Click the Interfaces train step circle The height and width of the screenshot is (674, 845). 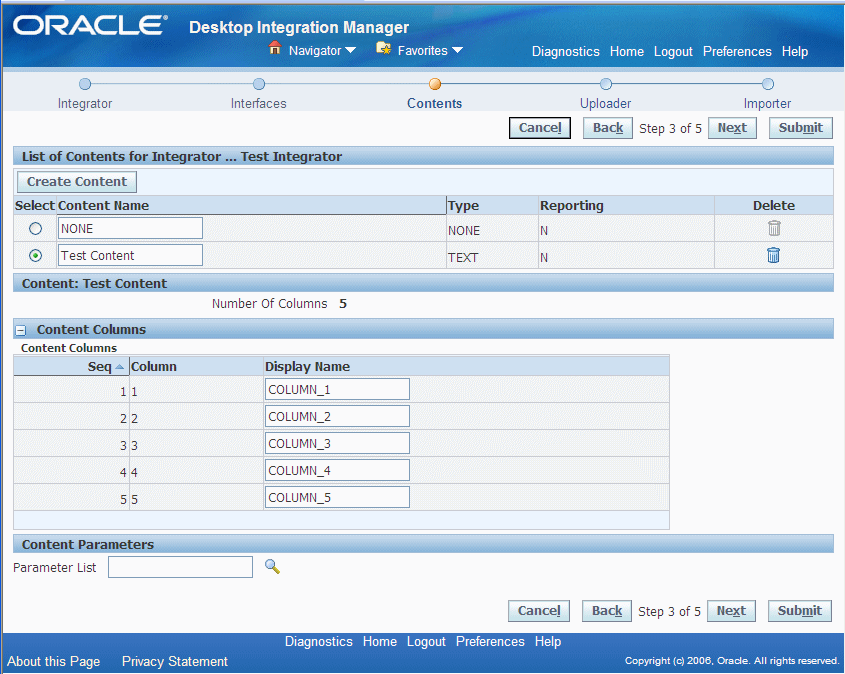(259, 84)
